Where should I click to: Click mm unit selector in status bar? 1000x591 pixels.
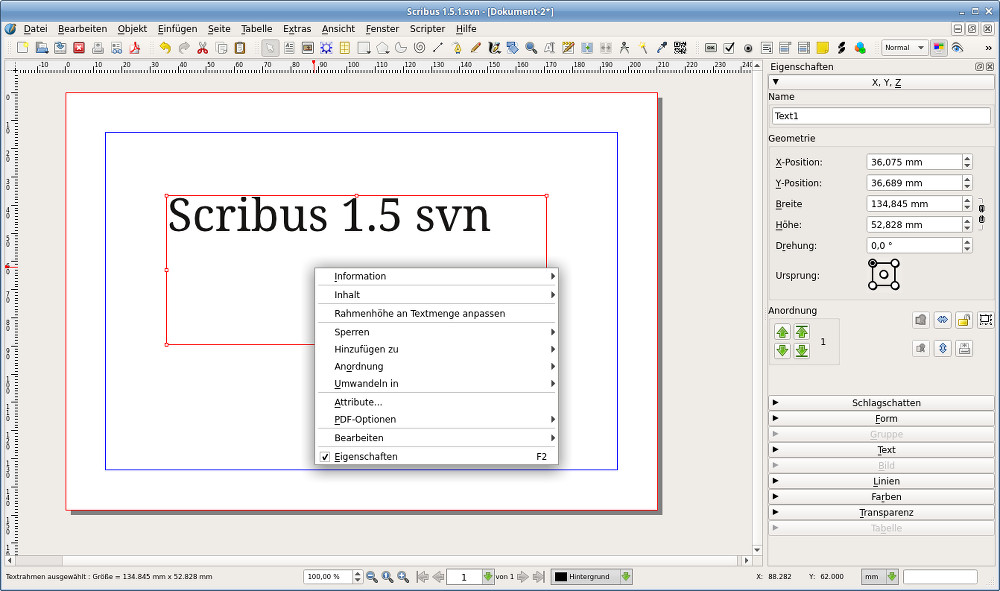(x=880, y=576)
